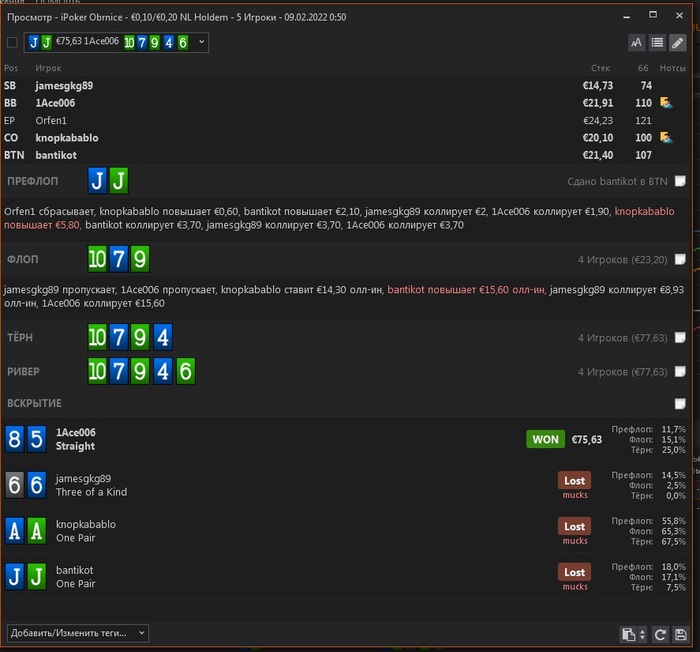Expand the hand selector dropdown arrow
The height and width of the screenshot is (652, 700).
(201, 42)
